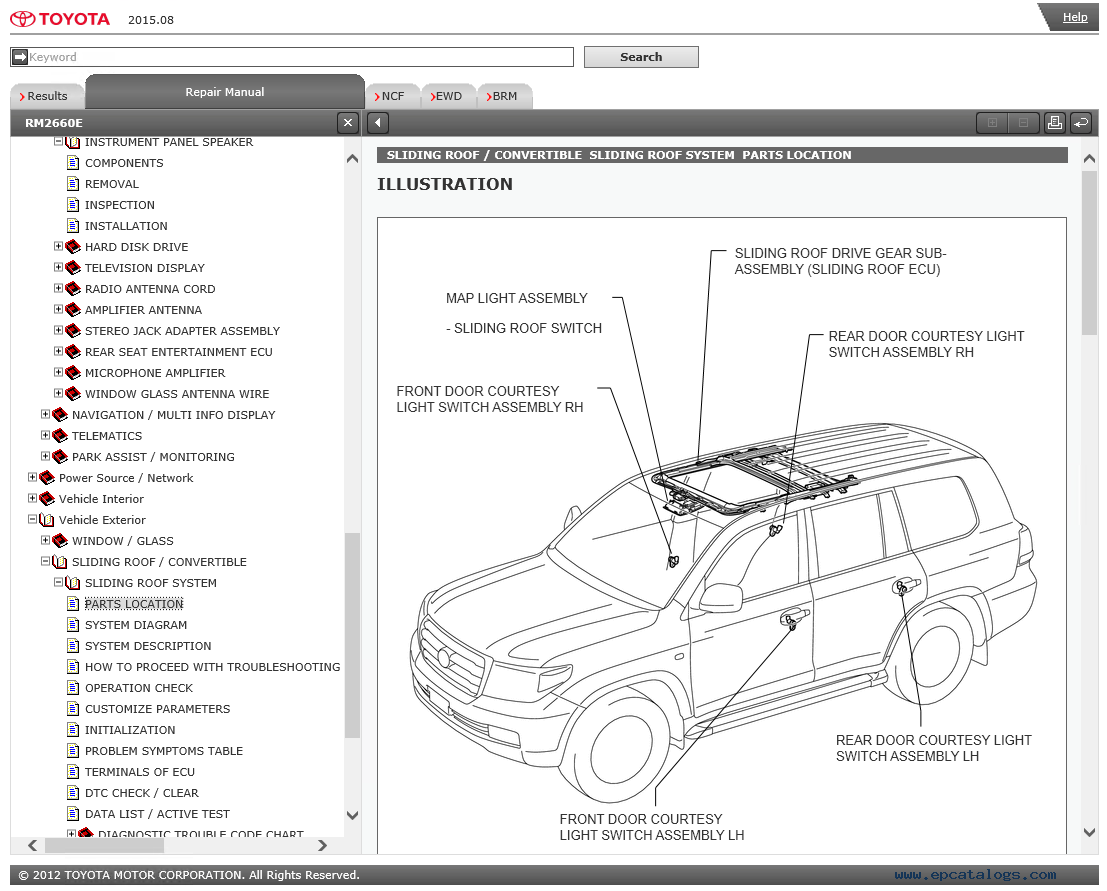Image resolution: width=1107 pixels, height=891 pixels.
Task: Click the back triangle button above illustration
Action: 378,123
